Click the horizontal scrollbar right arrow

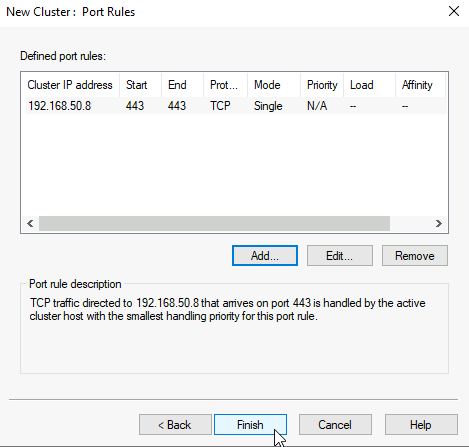439,223
